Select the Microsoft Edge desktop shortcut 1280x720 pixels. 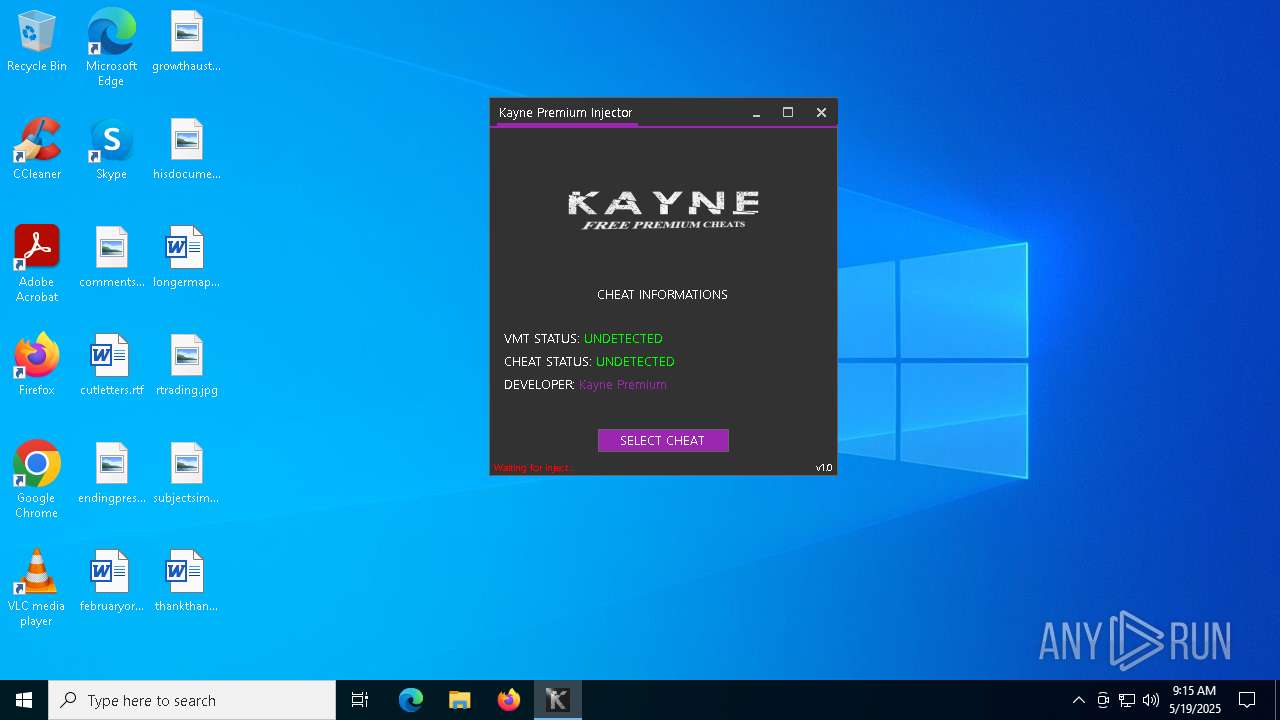point(111,47)
